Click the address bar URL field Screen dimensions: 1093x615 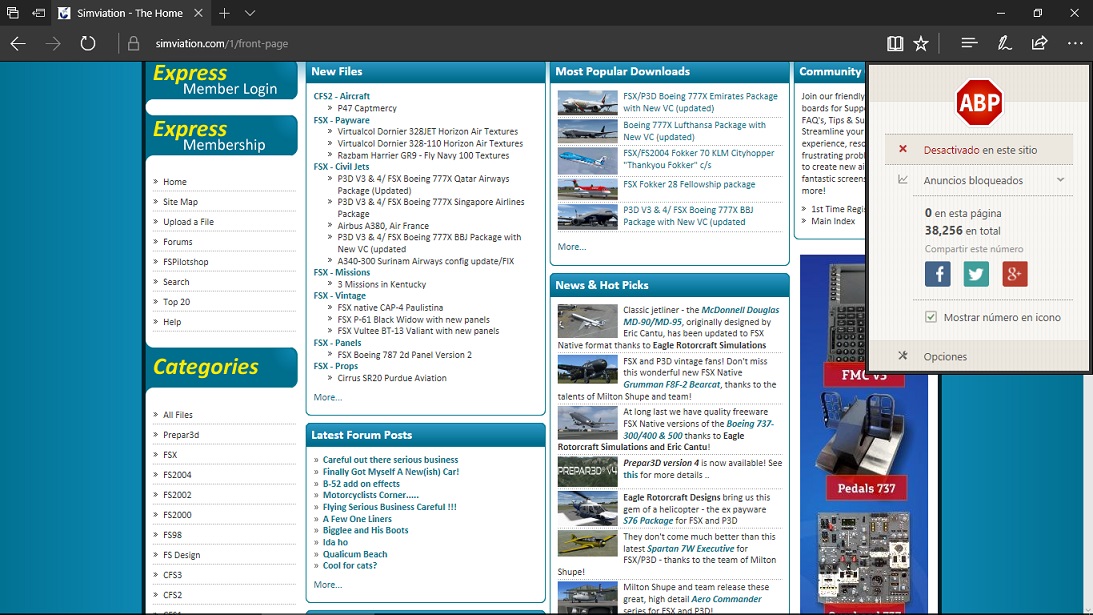pyautogui.click(x=222, y=43)
